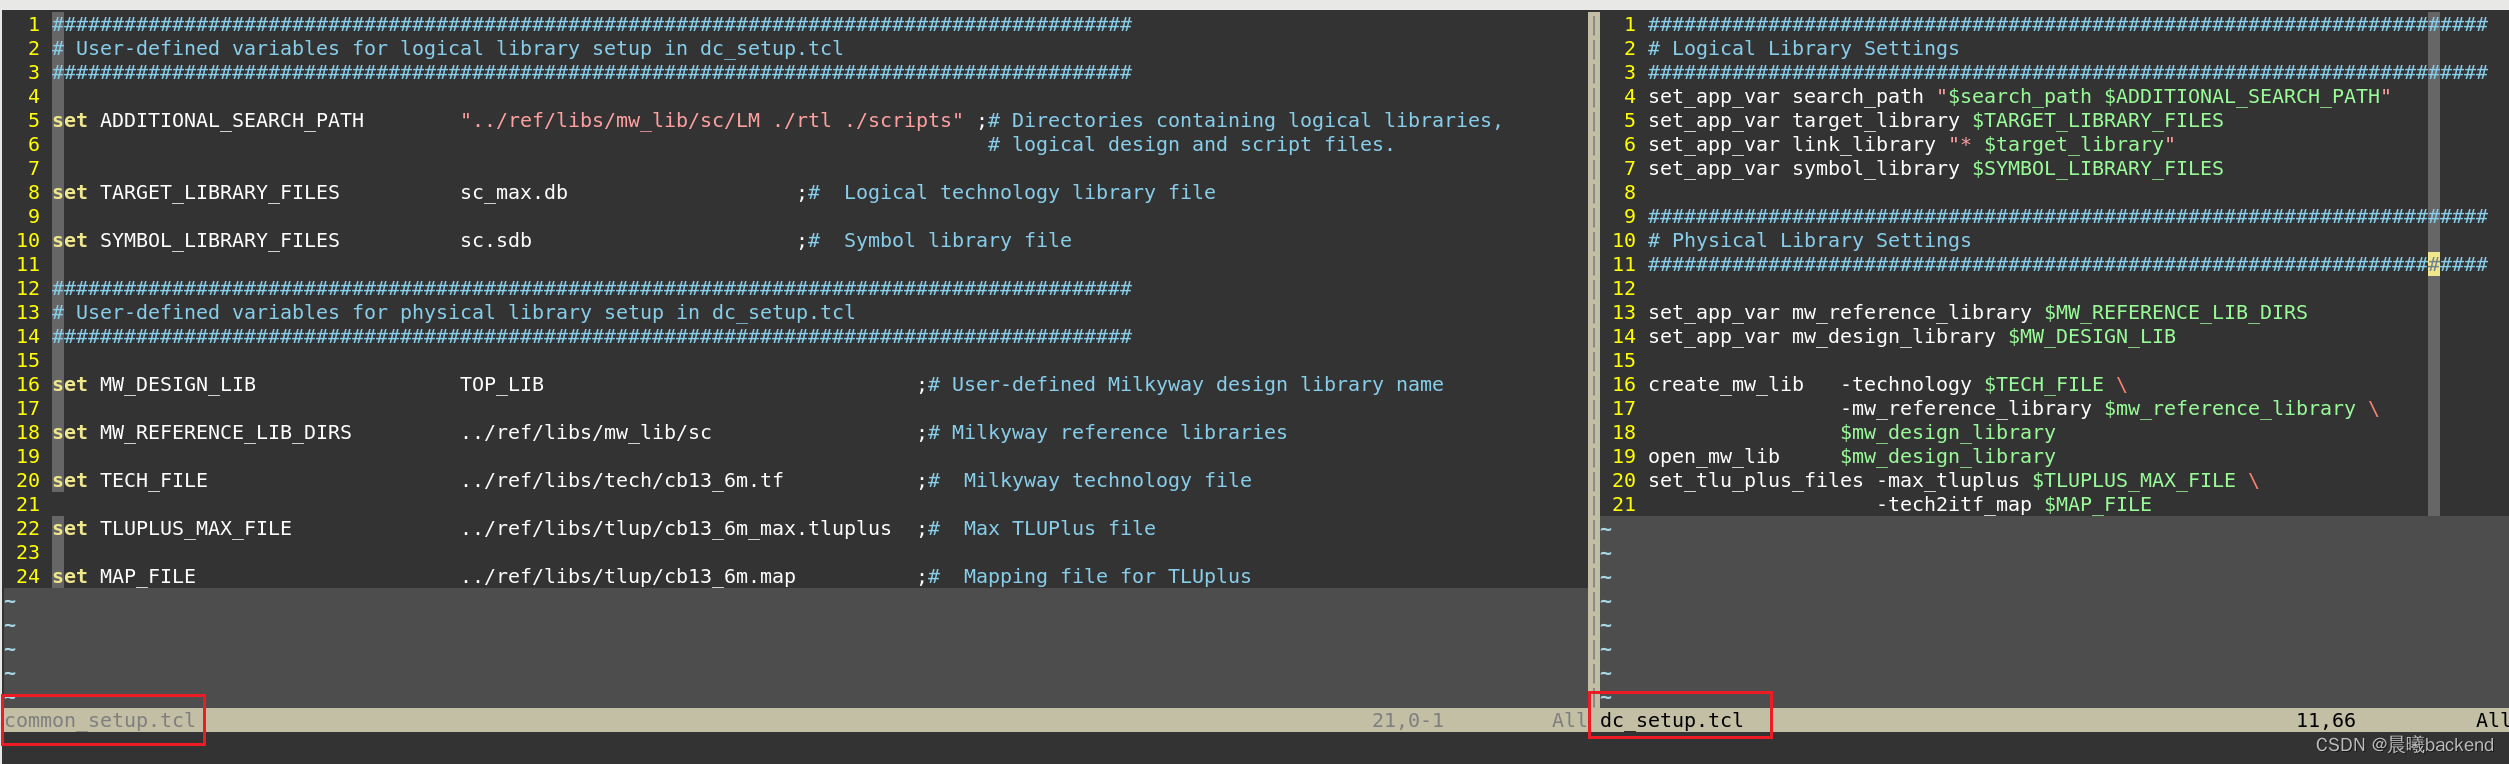Click "# Physical Library Settings" comment in right pane
Viewport: 2509px width, 764px height.
[x=1810, y=240]
